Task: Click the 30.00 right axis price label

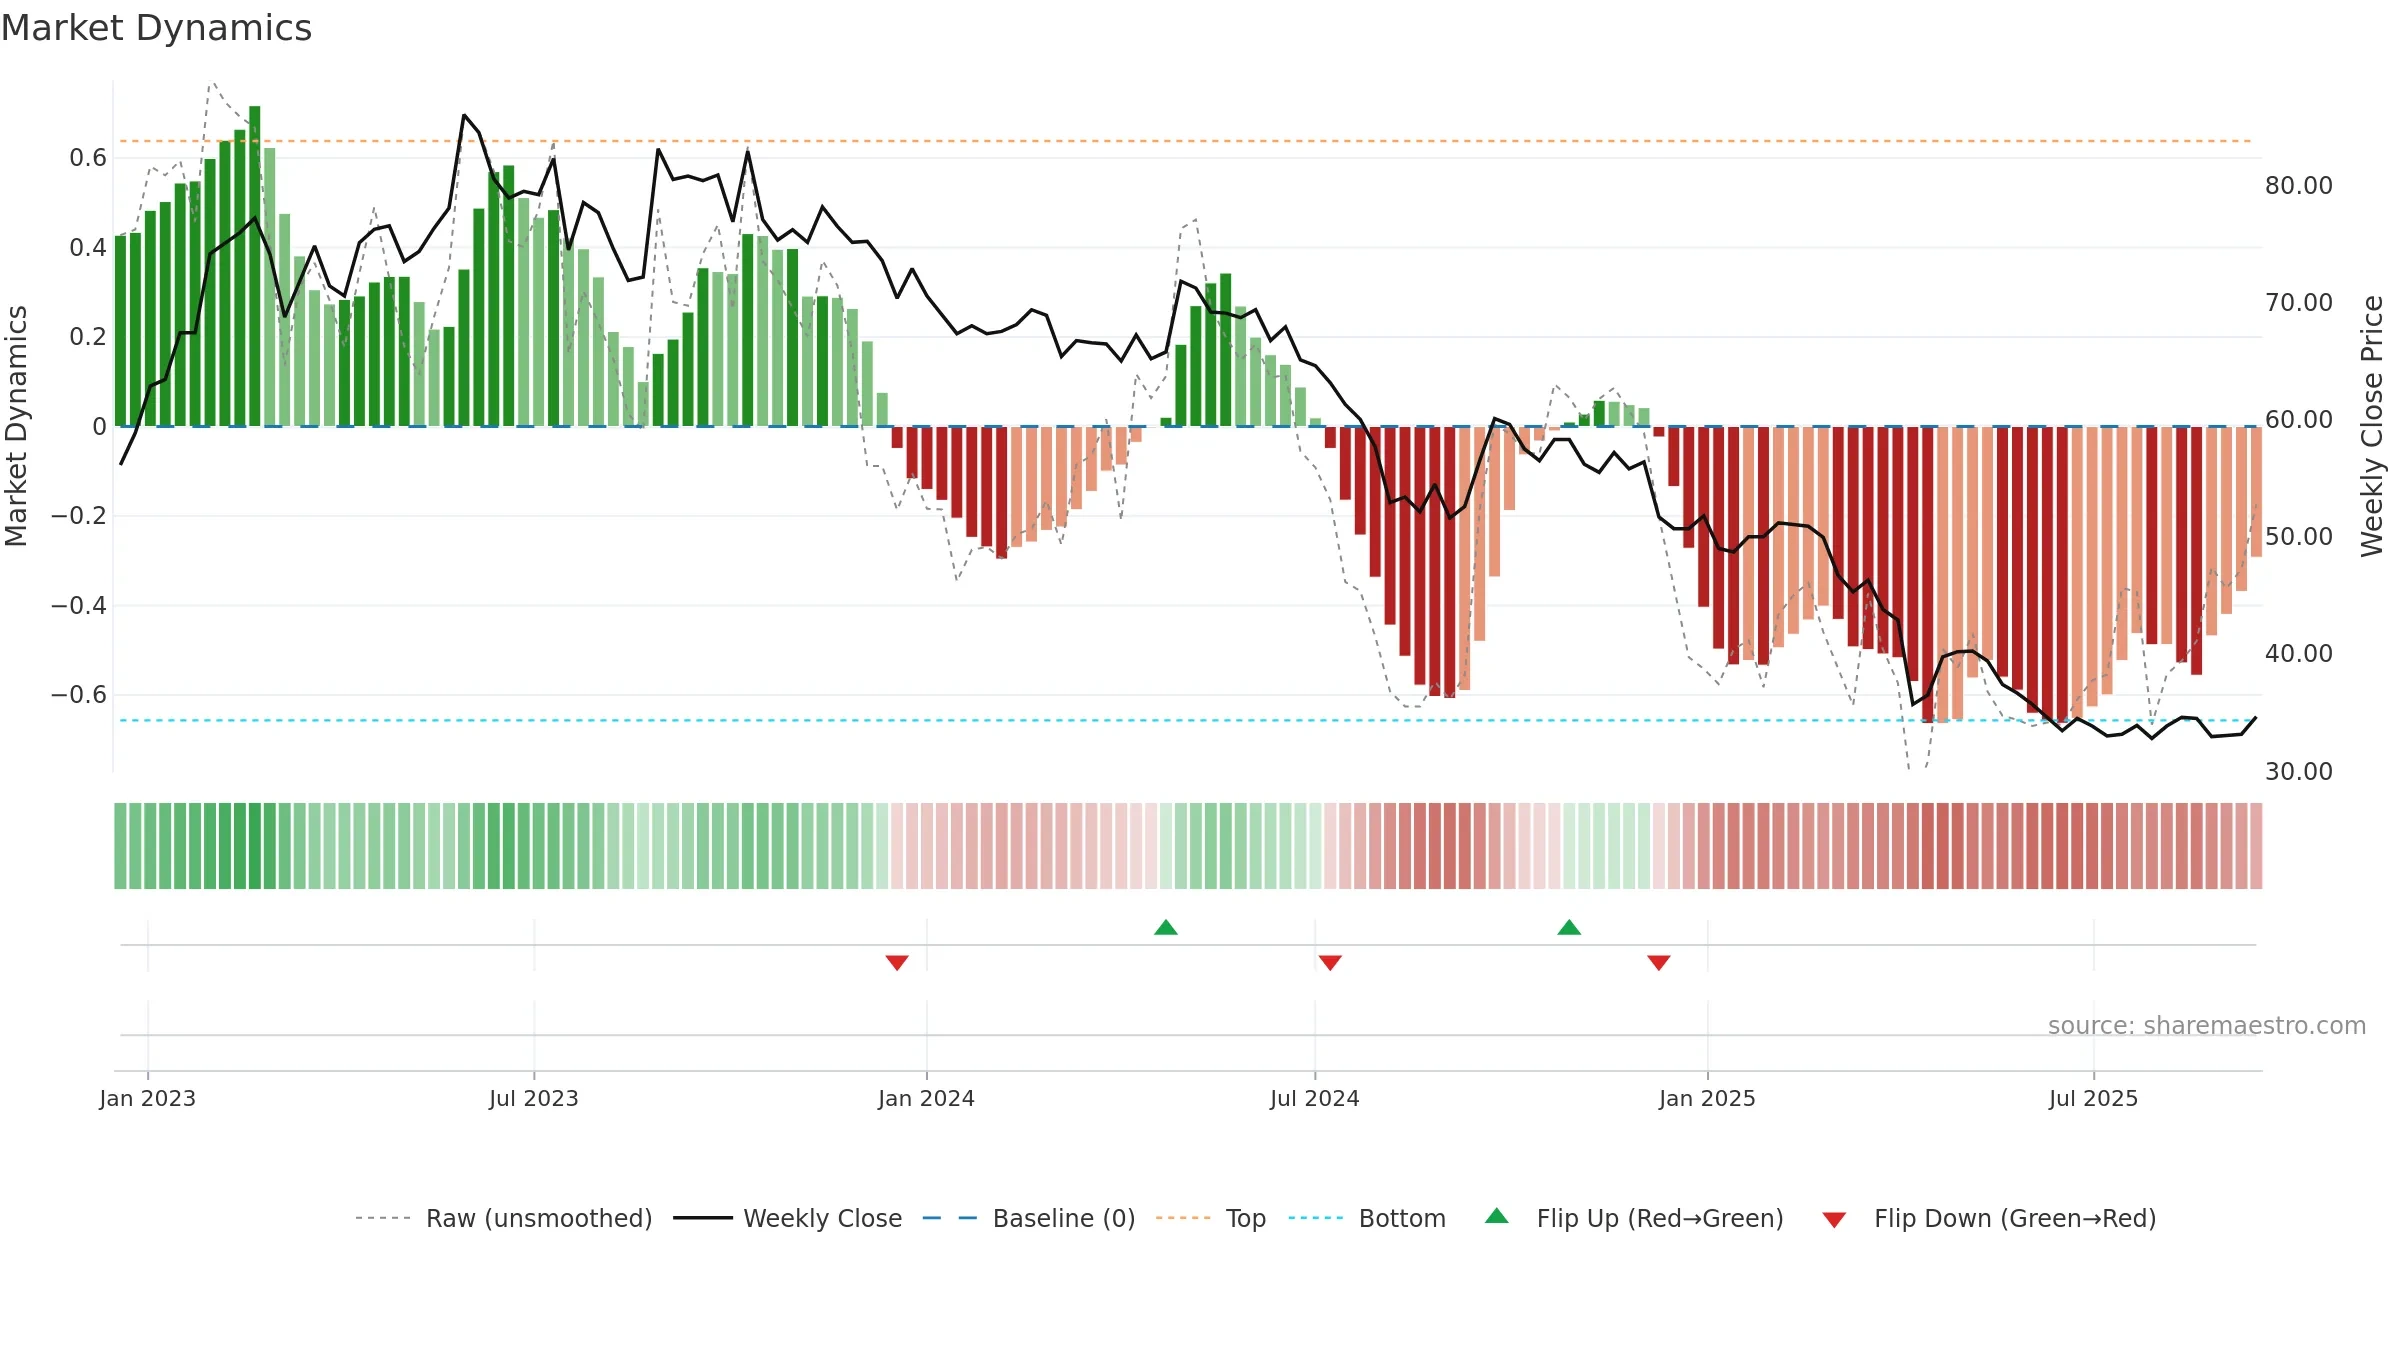Action: point(2299,772)
